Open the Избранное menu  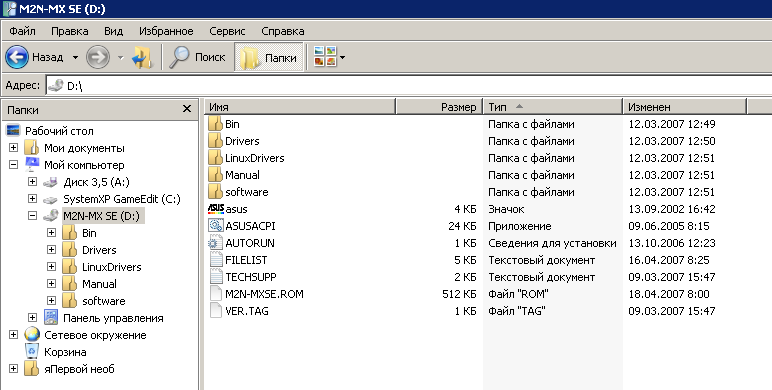click(166, 31)
